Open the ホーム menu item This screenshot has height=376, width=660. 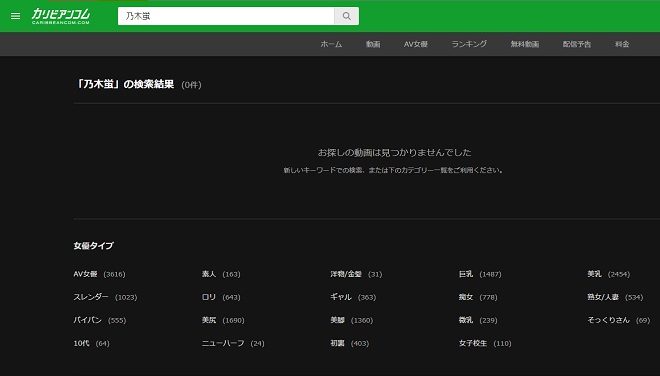[x=331, y=44]
